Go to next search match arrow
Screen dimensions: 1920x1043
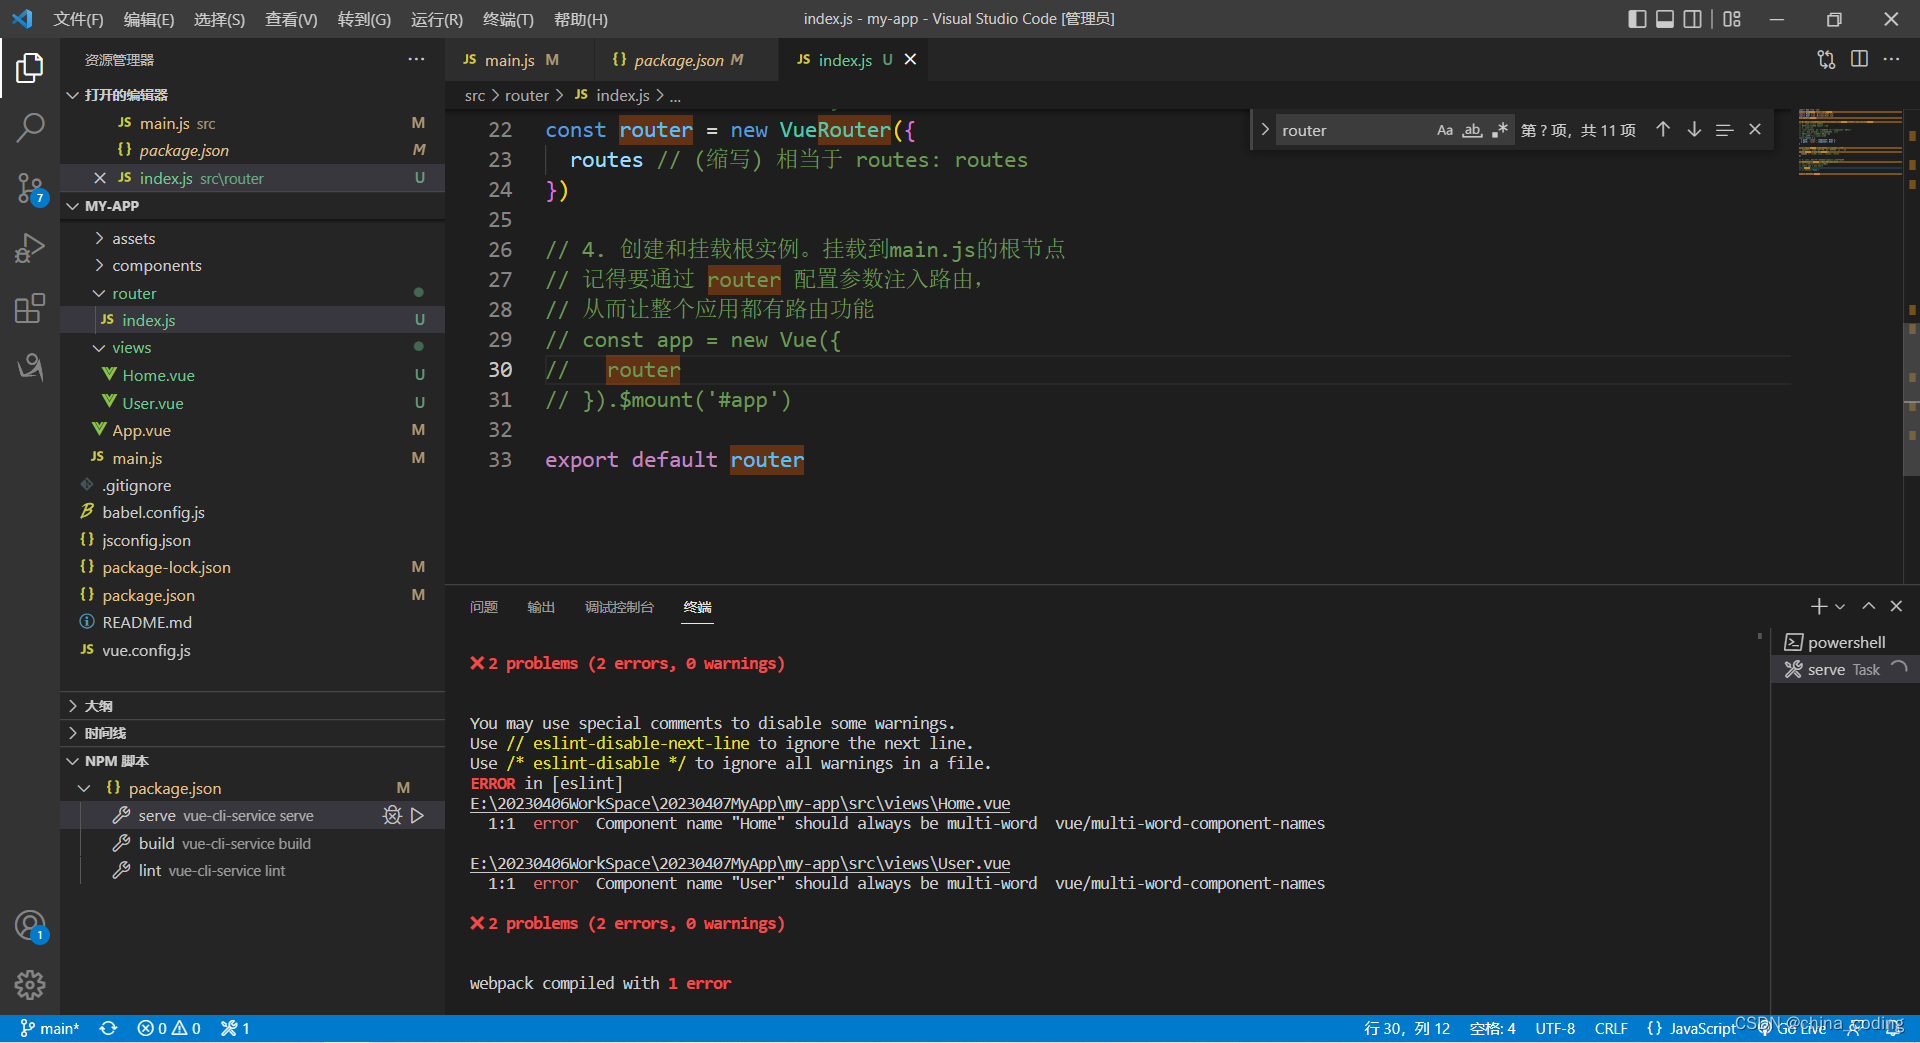1694,130
